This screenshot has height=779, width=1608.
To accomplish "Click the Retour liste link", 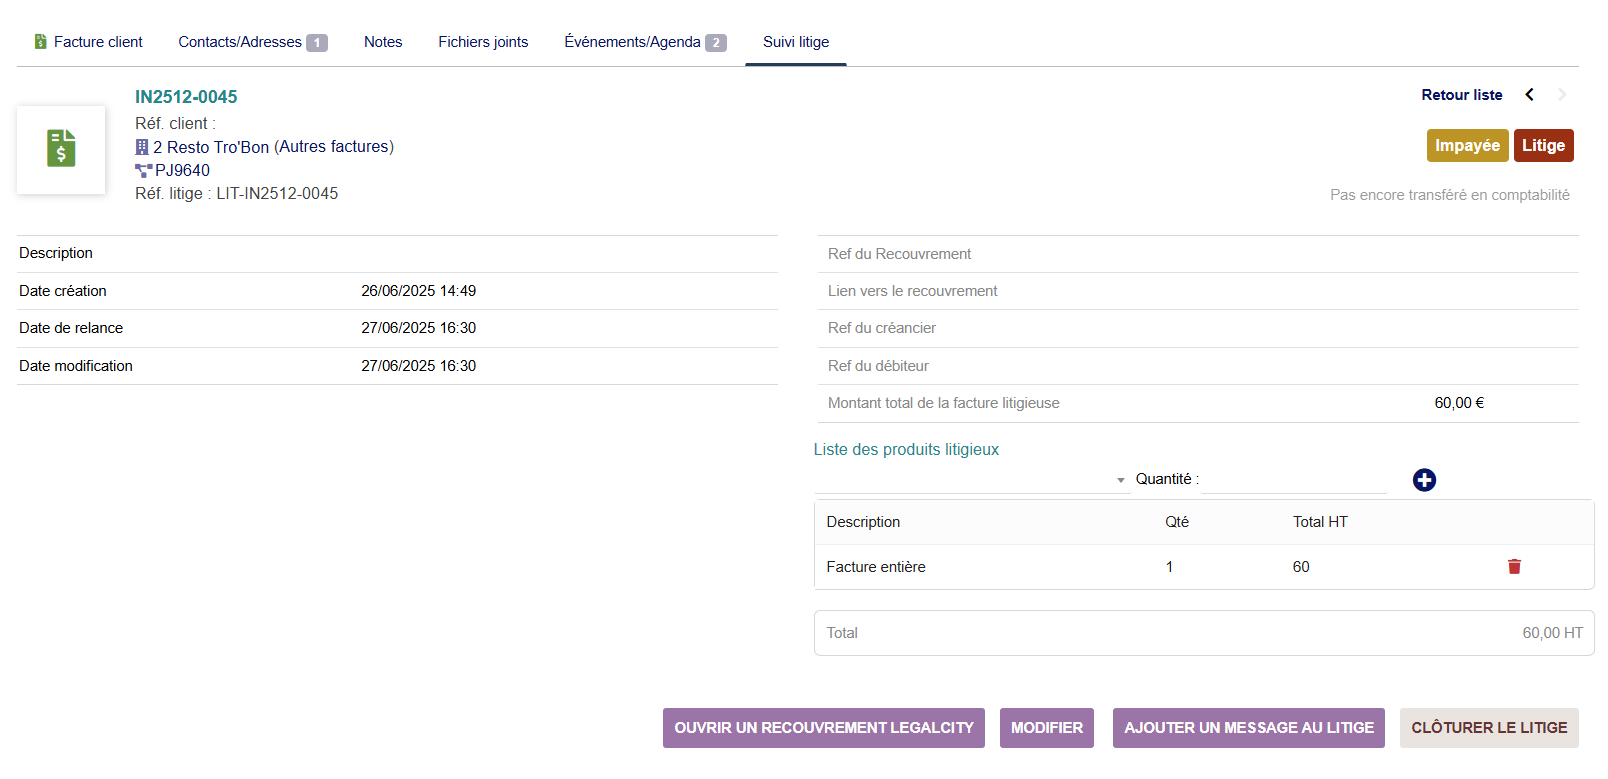I will click(x=1461, y=95).
